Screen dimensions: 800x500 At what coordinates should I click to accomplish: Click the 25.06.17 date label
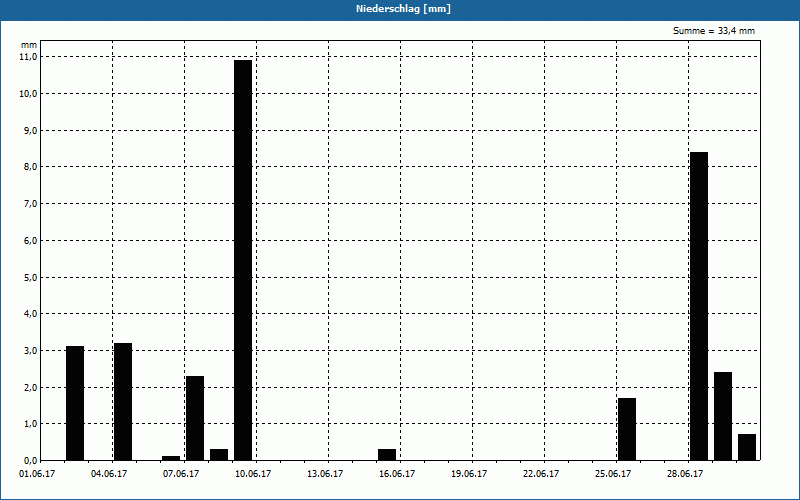(x=613, y=474)
